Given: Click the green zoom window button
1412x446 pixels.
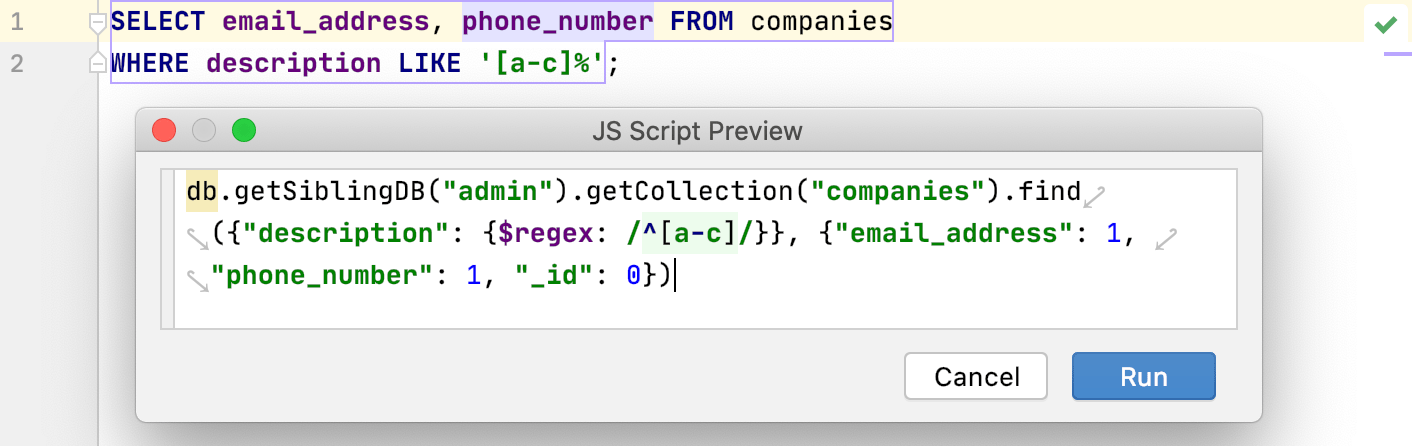Looking at the screenshot, I should click(x=244, y=130).
